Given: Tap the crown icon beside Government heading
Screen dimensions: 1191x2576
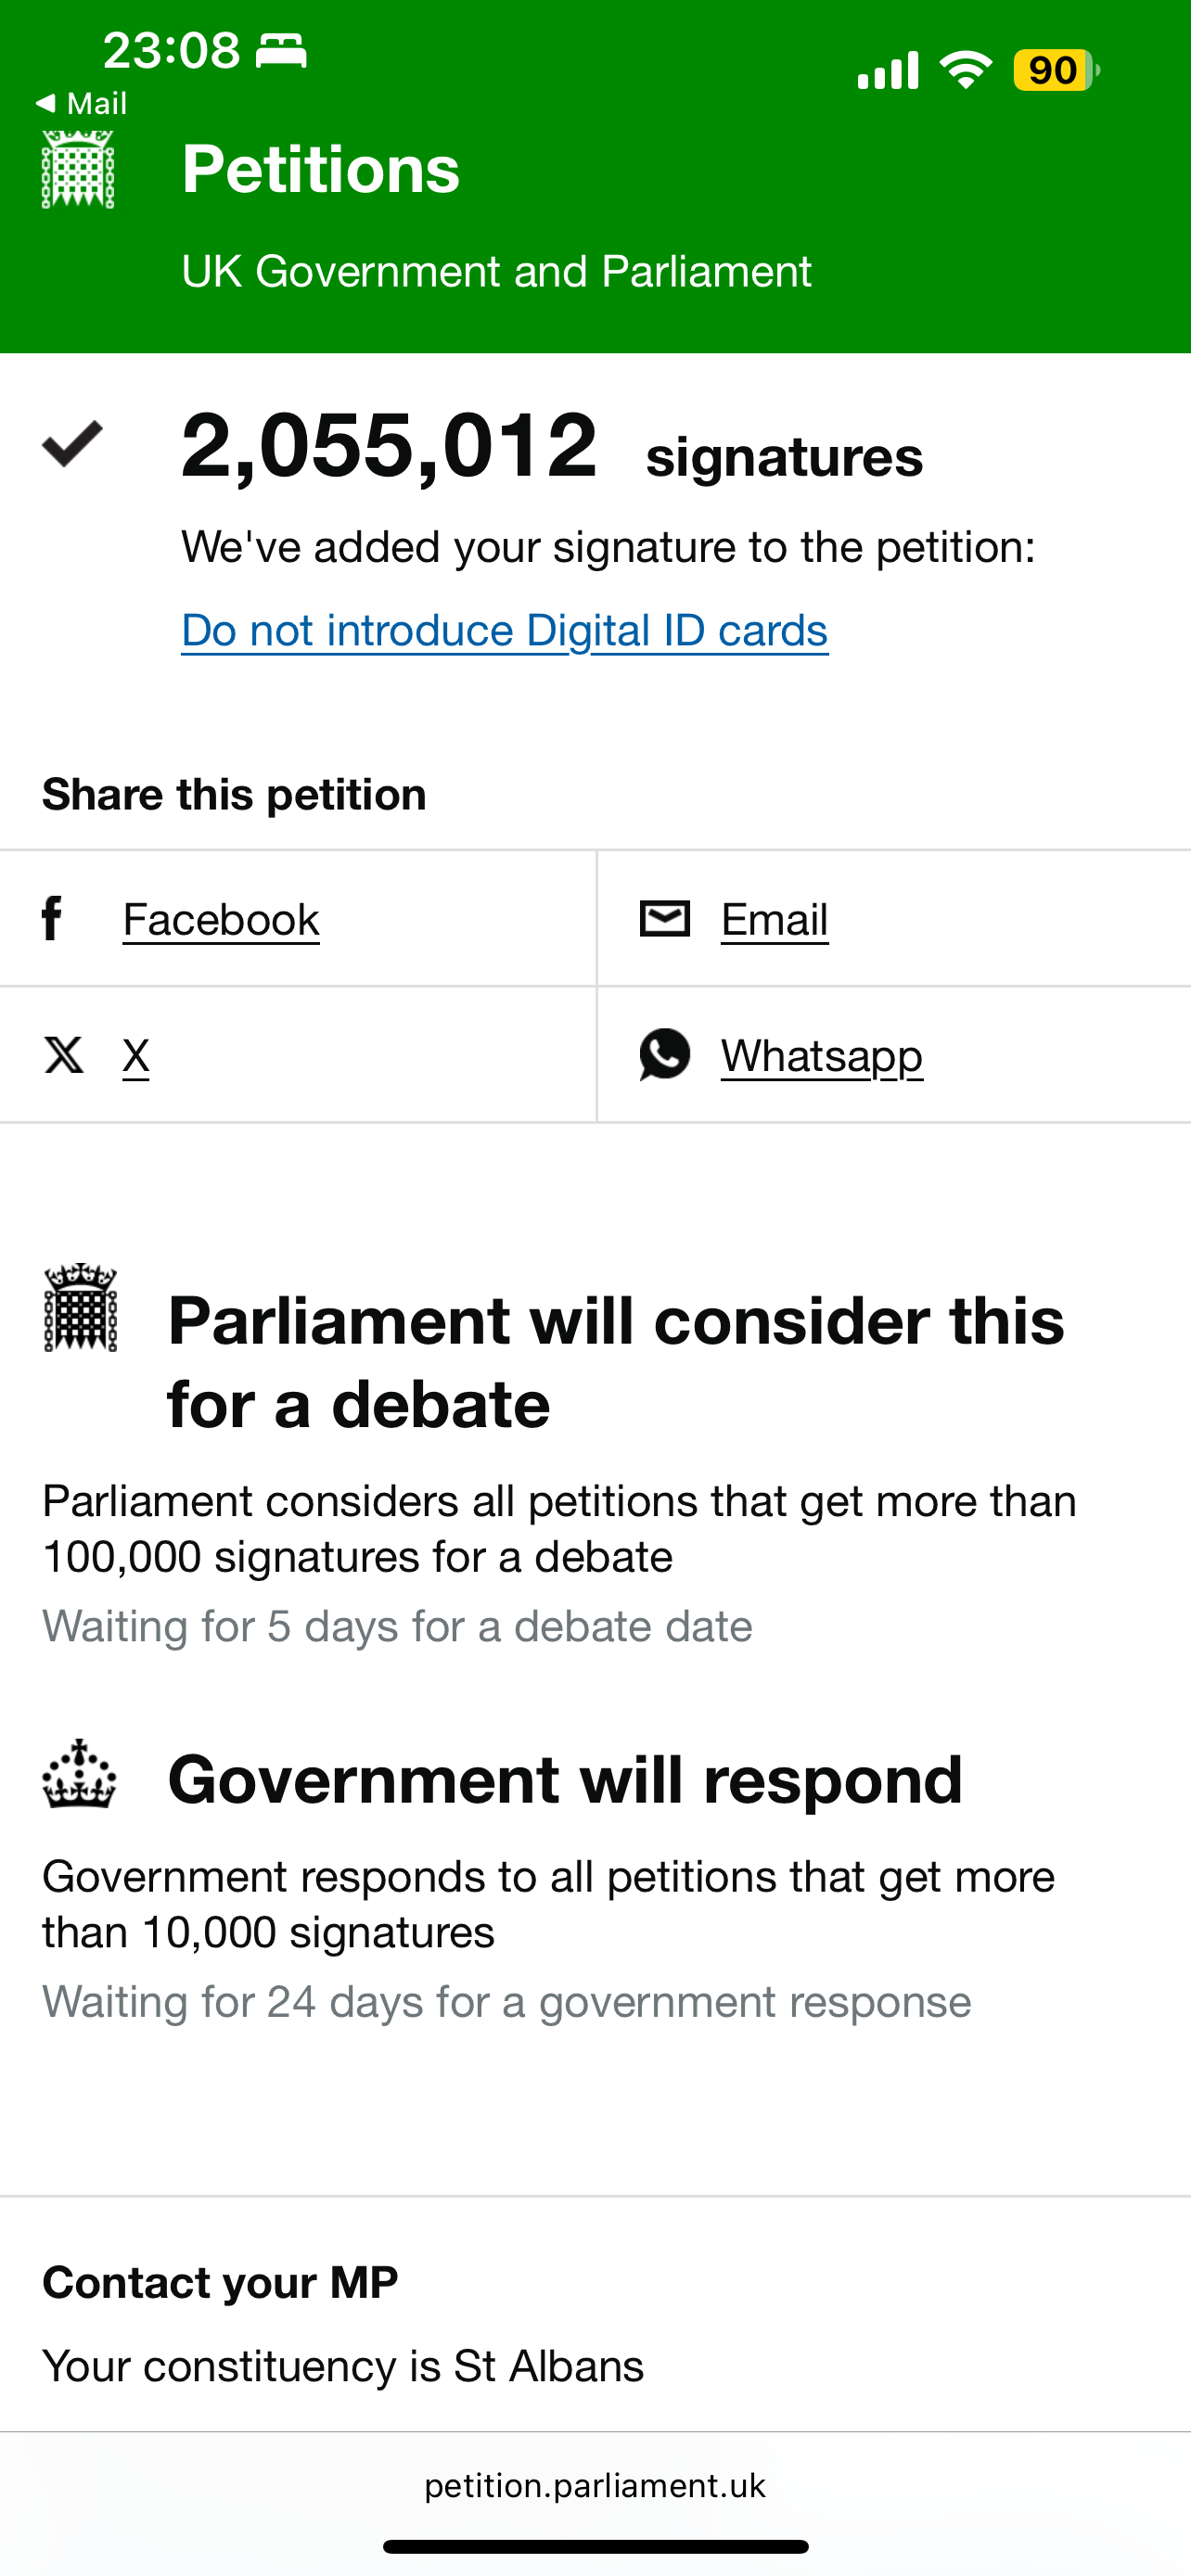Looking at the screenshot, I should [79, 1775].
